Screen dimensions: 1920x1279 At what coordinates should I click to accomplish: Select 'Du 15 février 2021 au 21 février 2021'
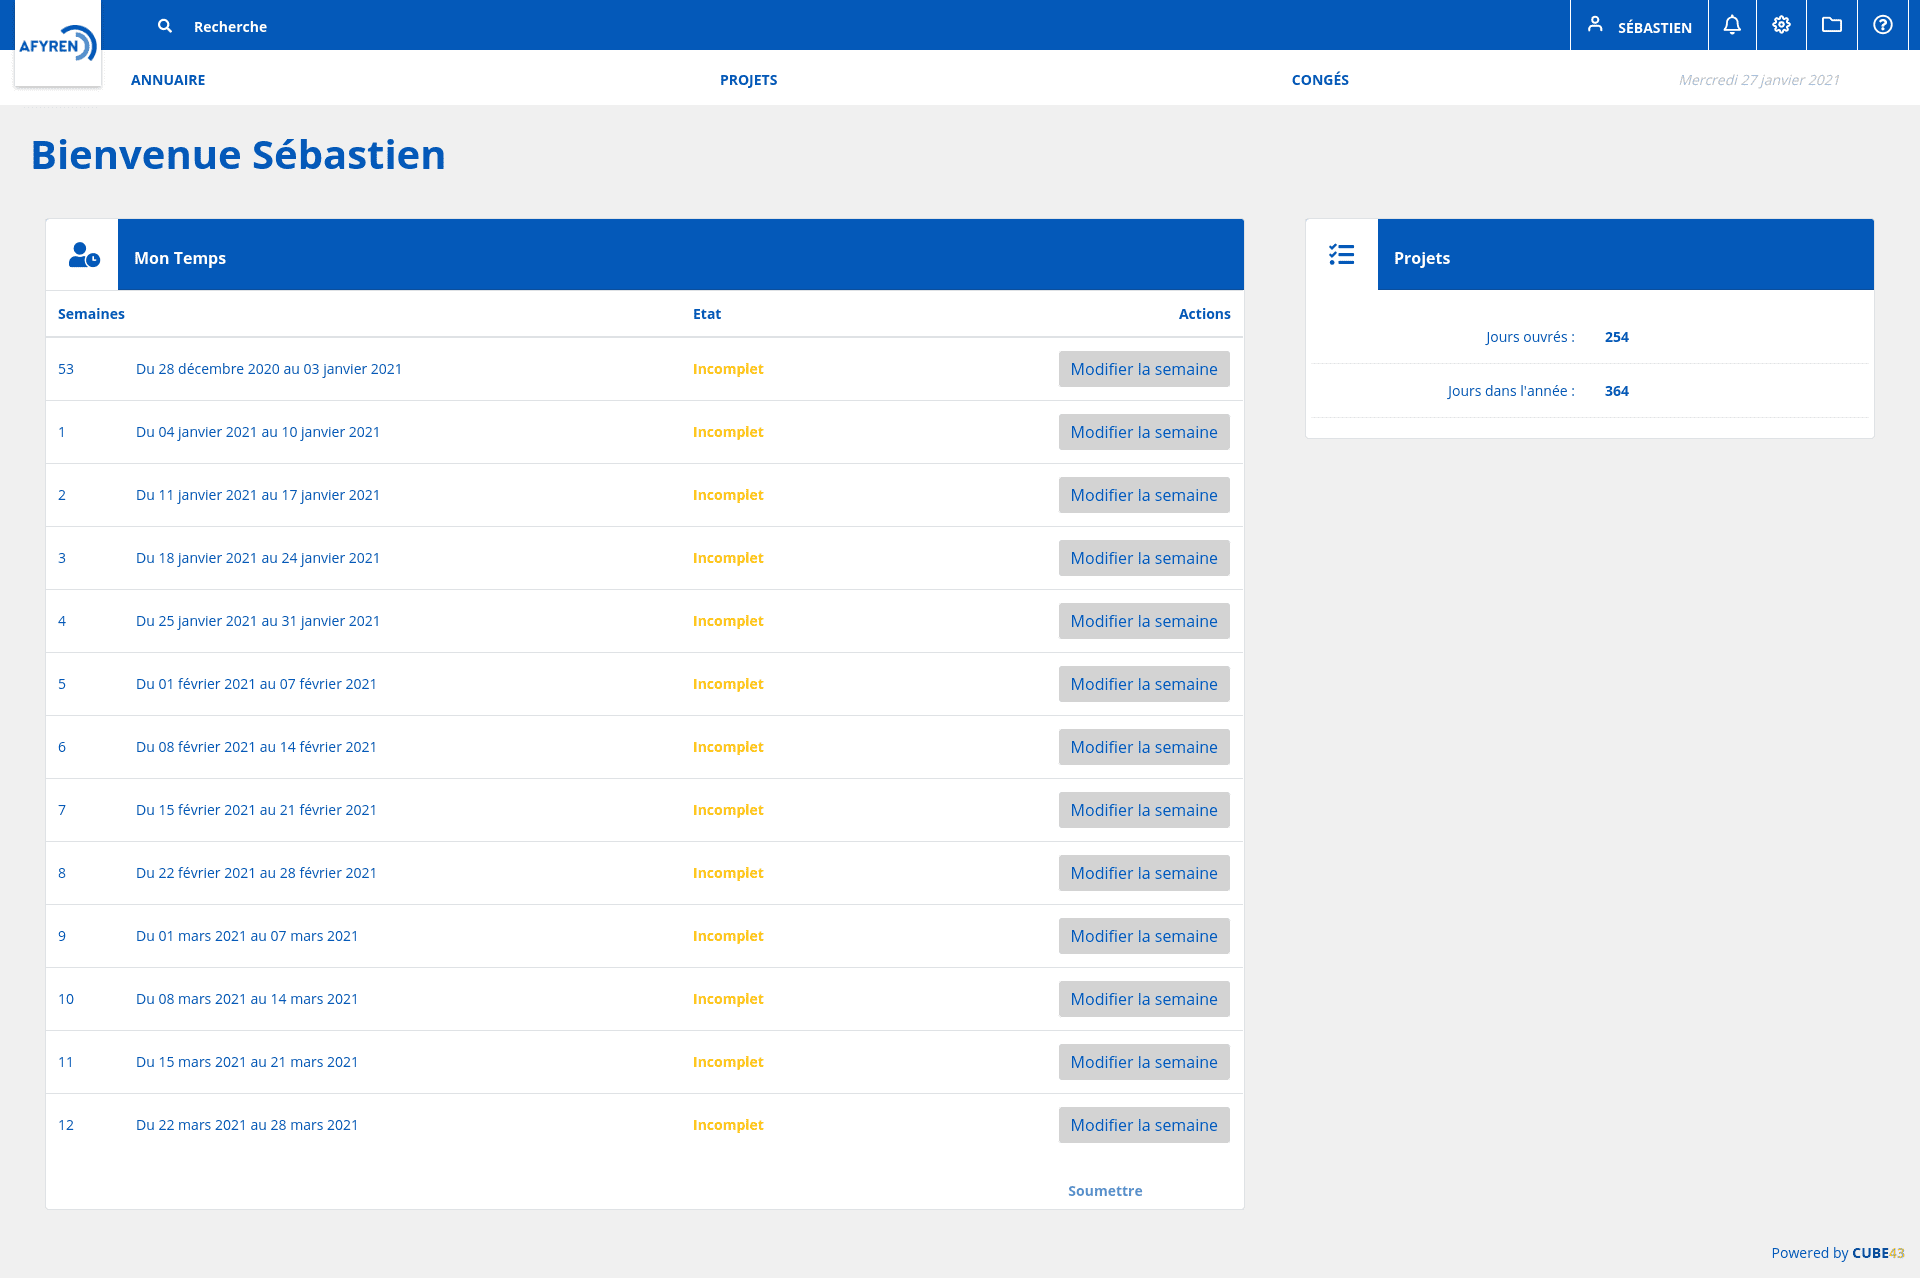pyautogui.click(x=256, y=810)
